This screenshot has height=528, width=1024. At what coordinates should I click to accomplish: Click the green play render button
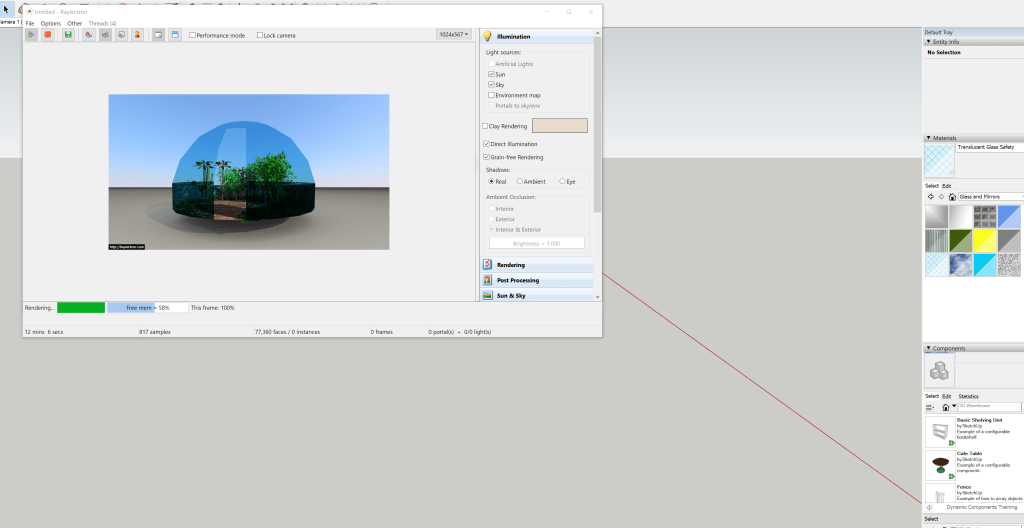tap(32, 35)
